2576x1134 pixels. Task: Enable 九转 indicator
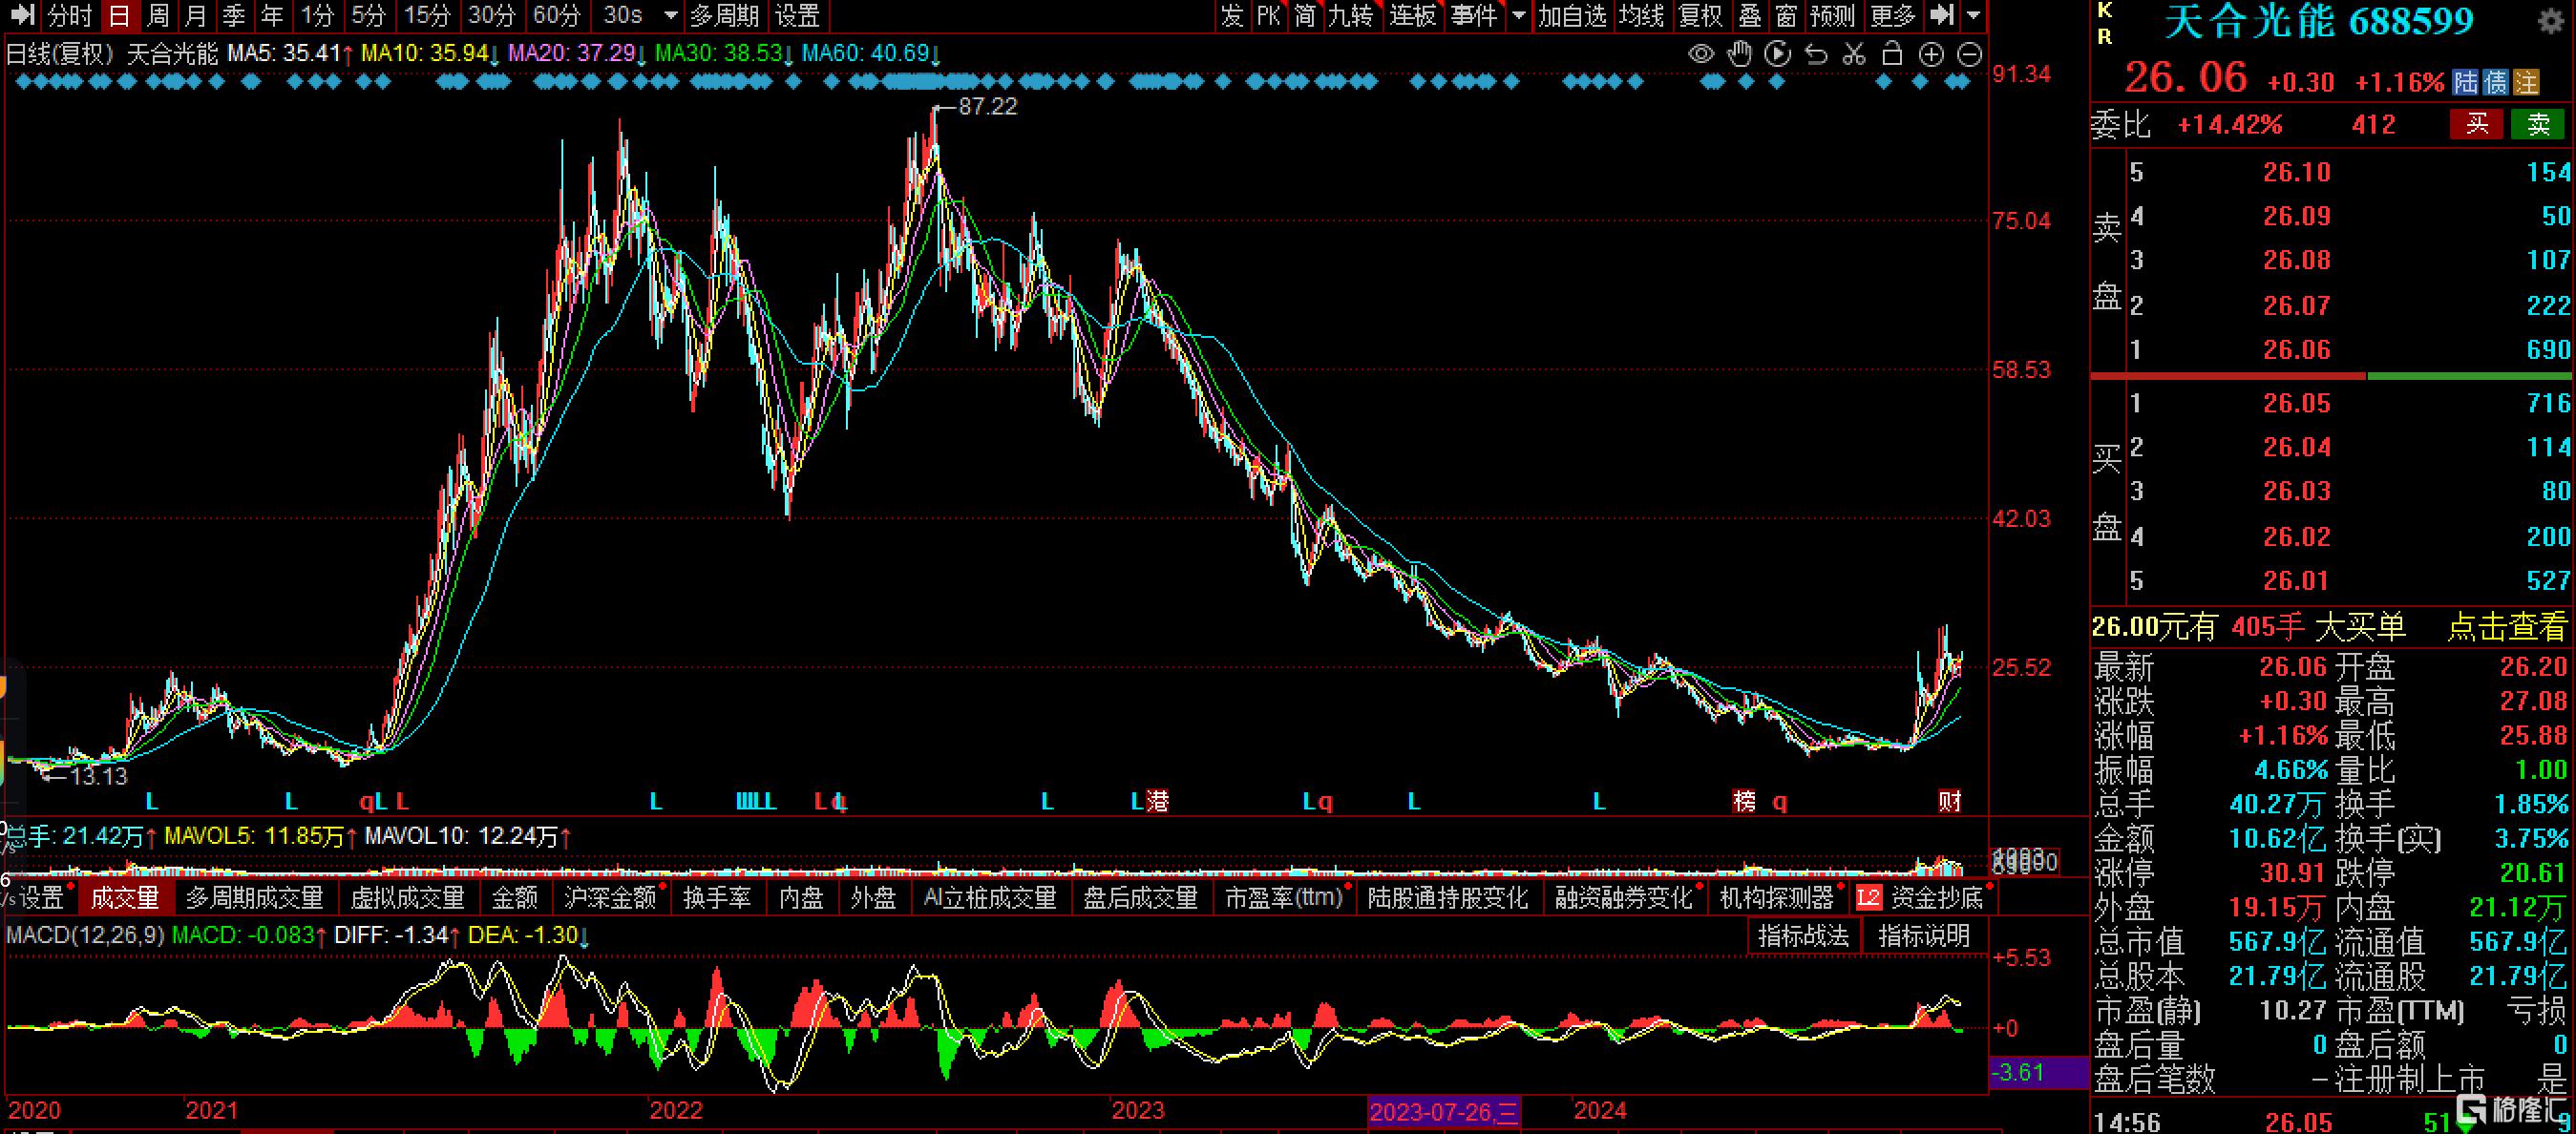(1350, 15)
